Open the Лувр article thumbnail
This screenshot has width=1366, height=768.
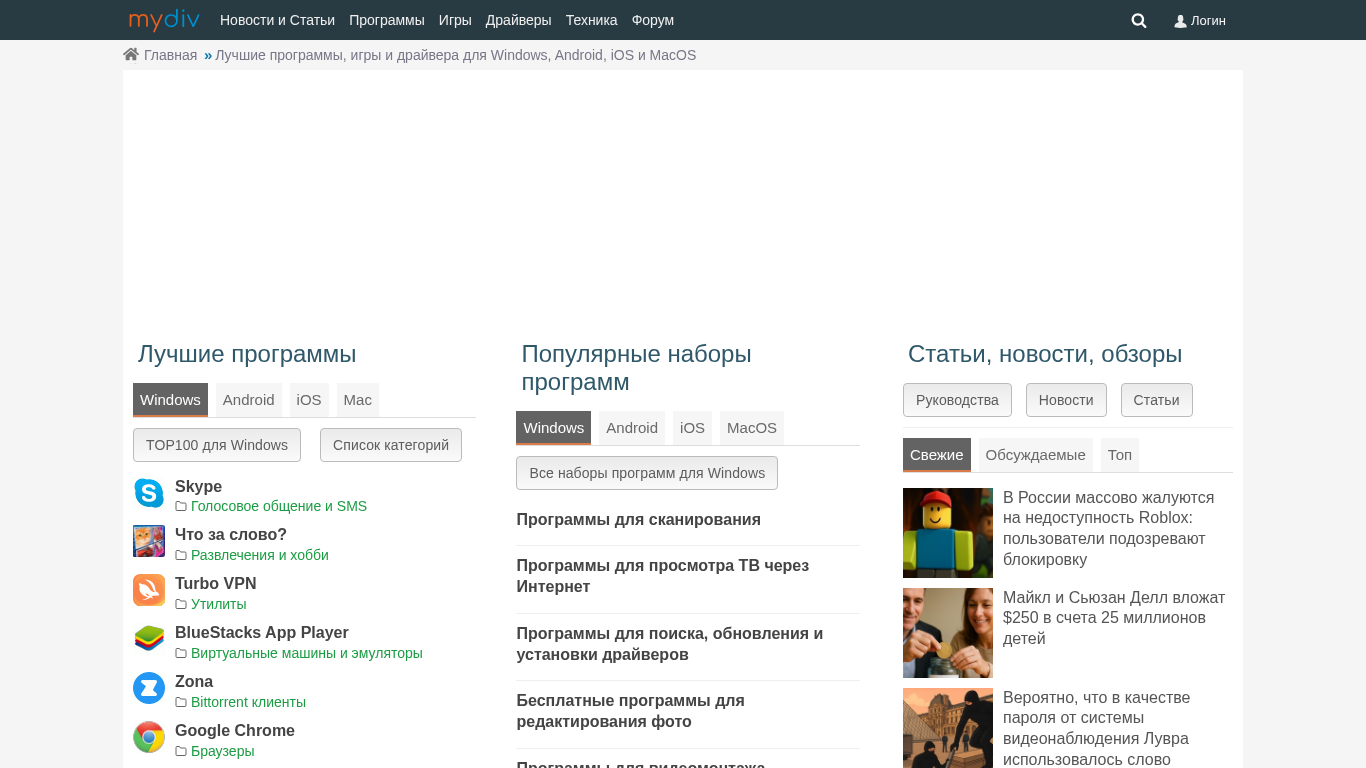click(948, 728)
